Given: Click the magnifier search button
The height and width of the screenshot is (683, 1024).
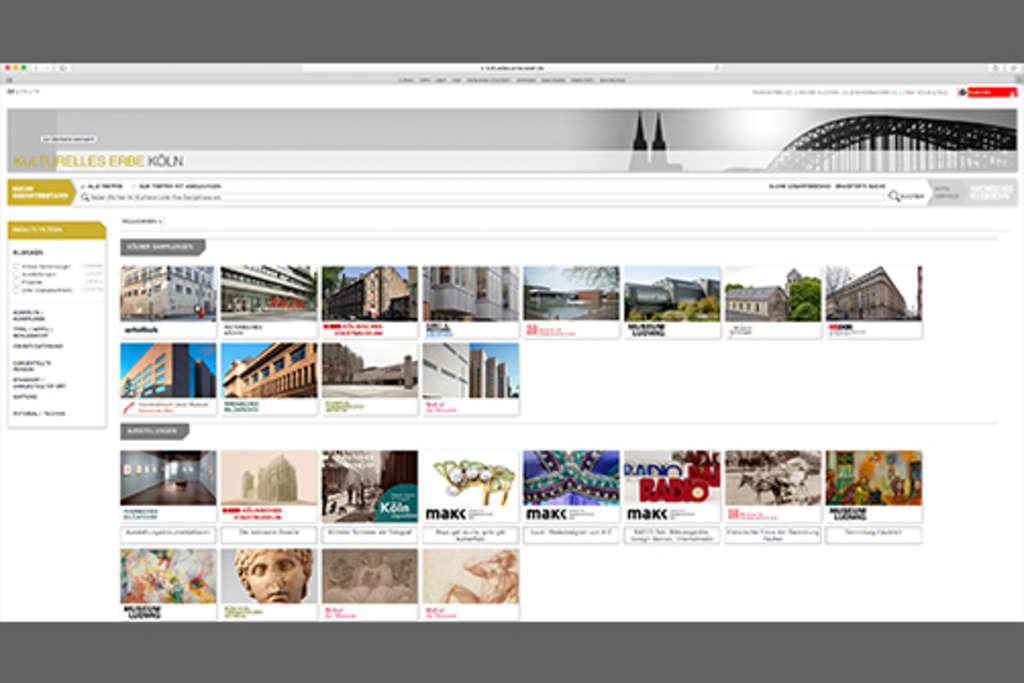Looking at the screenshot, I should coord(894,197).
